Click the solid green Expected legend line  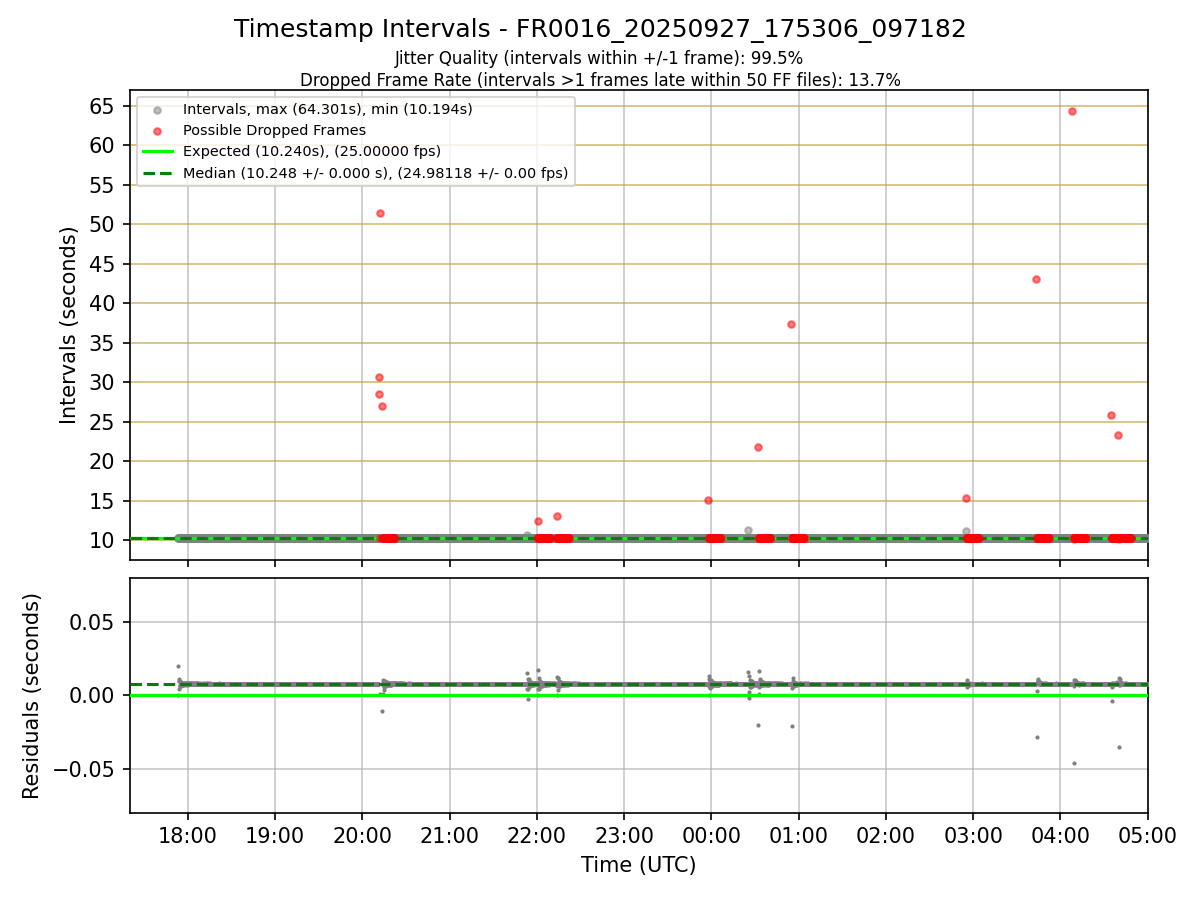[x=158, y=152]
